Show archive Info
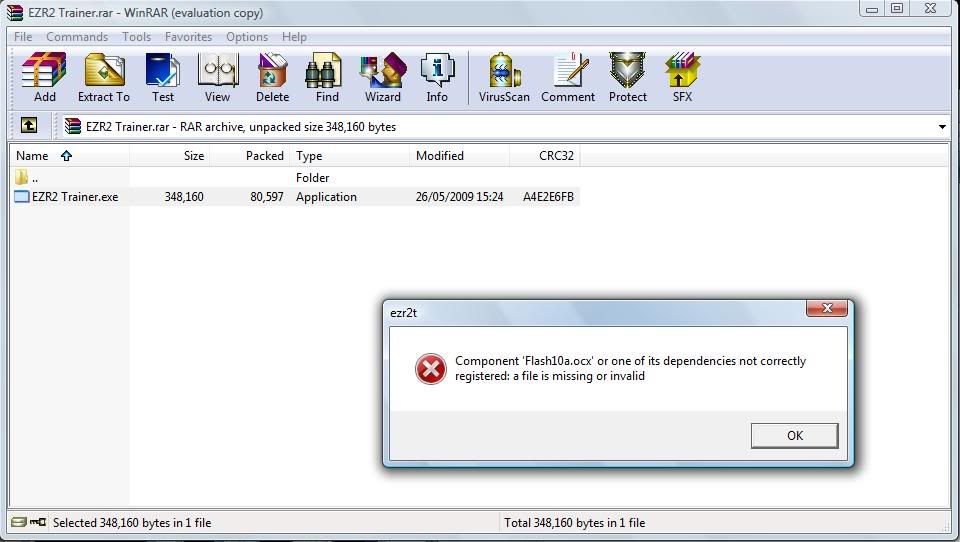The image size is (960, 542). 437,77
